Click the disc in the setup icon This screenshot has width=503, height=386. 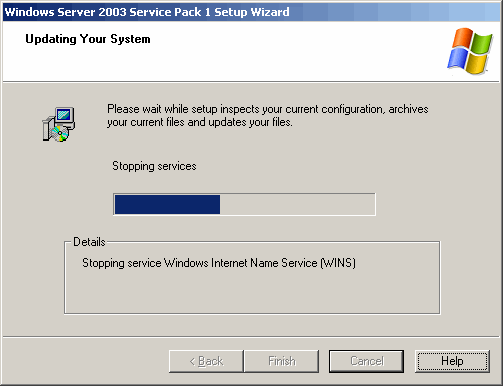pos(60,134)
